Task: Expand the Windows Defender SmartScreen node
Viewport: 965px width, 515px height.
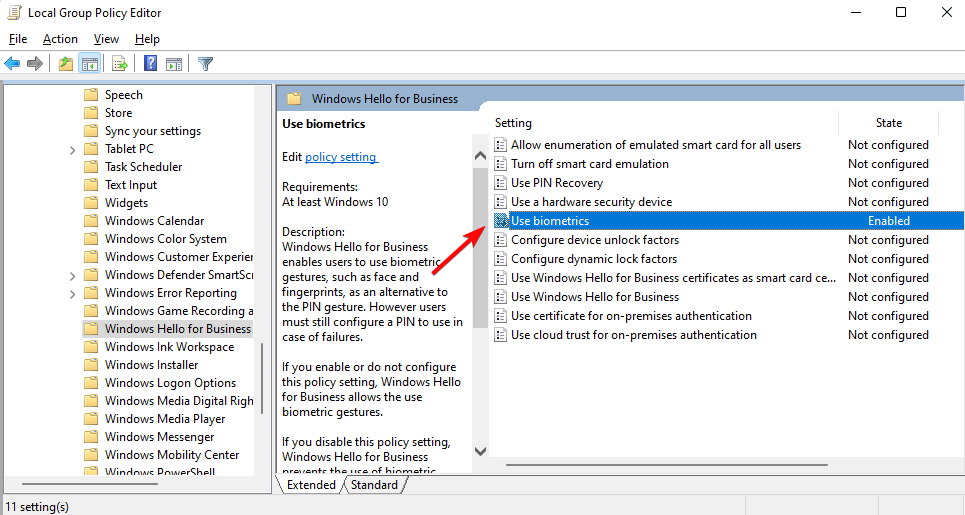Action: click(x=72, y=276)
